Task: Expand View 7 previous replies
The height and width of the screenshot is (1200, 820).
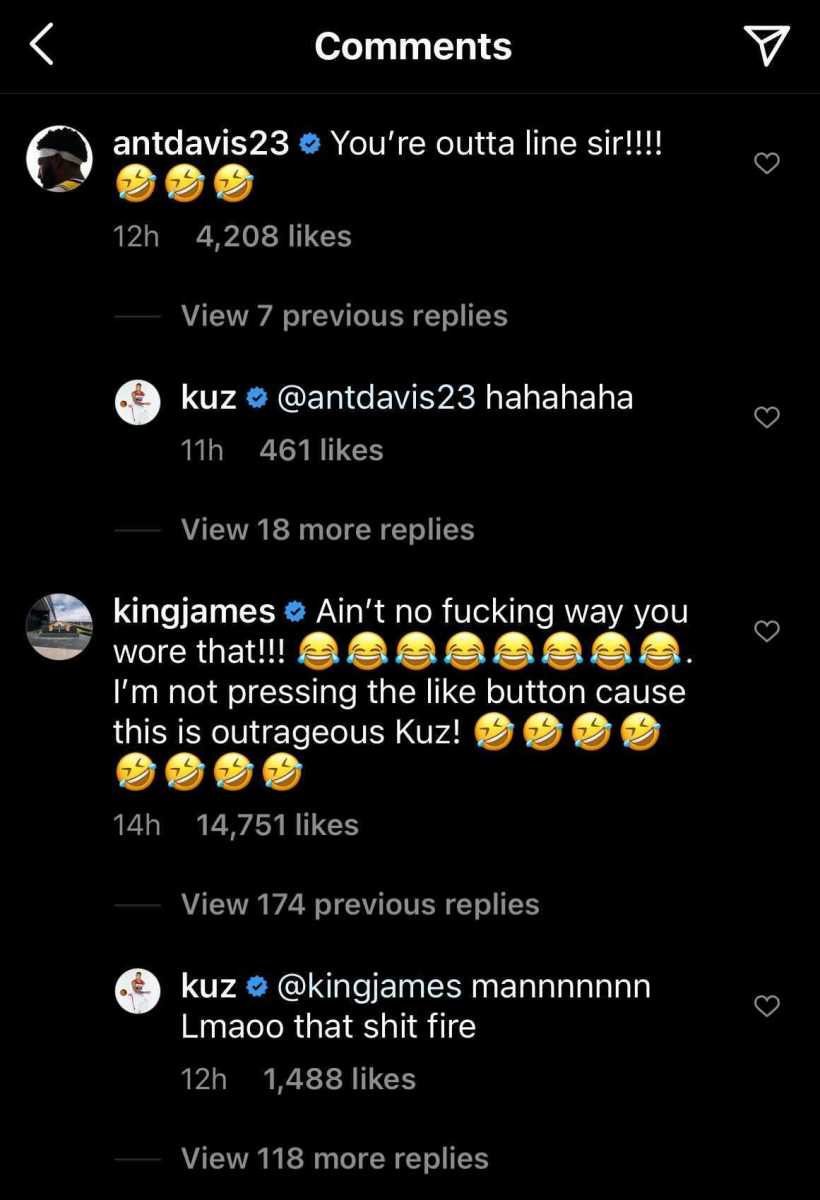Action: point(344,316)
